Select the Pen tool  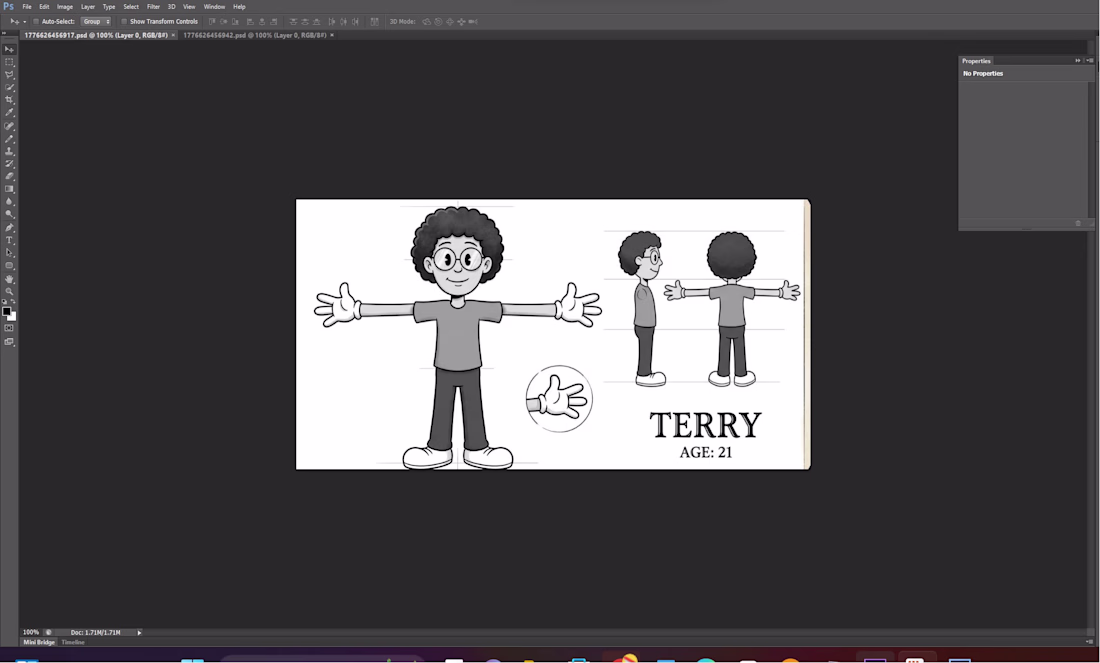tap(9, 228)
